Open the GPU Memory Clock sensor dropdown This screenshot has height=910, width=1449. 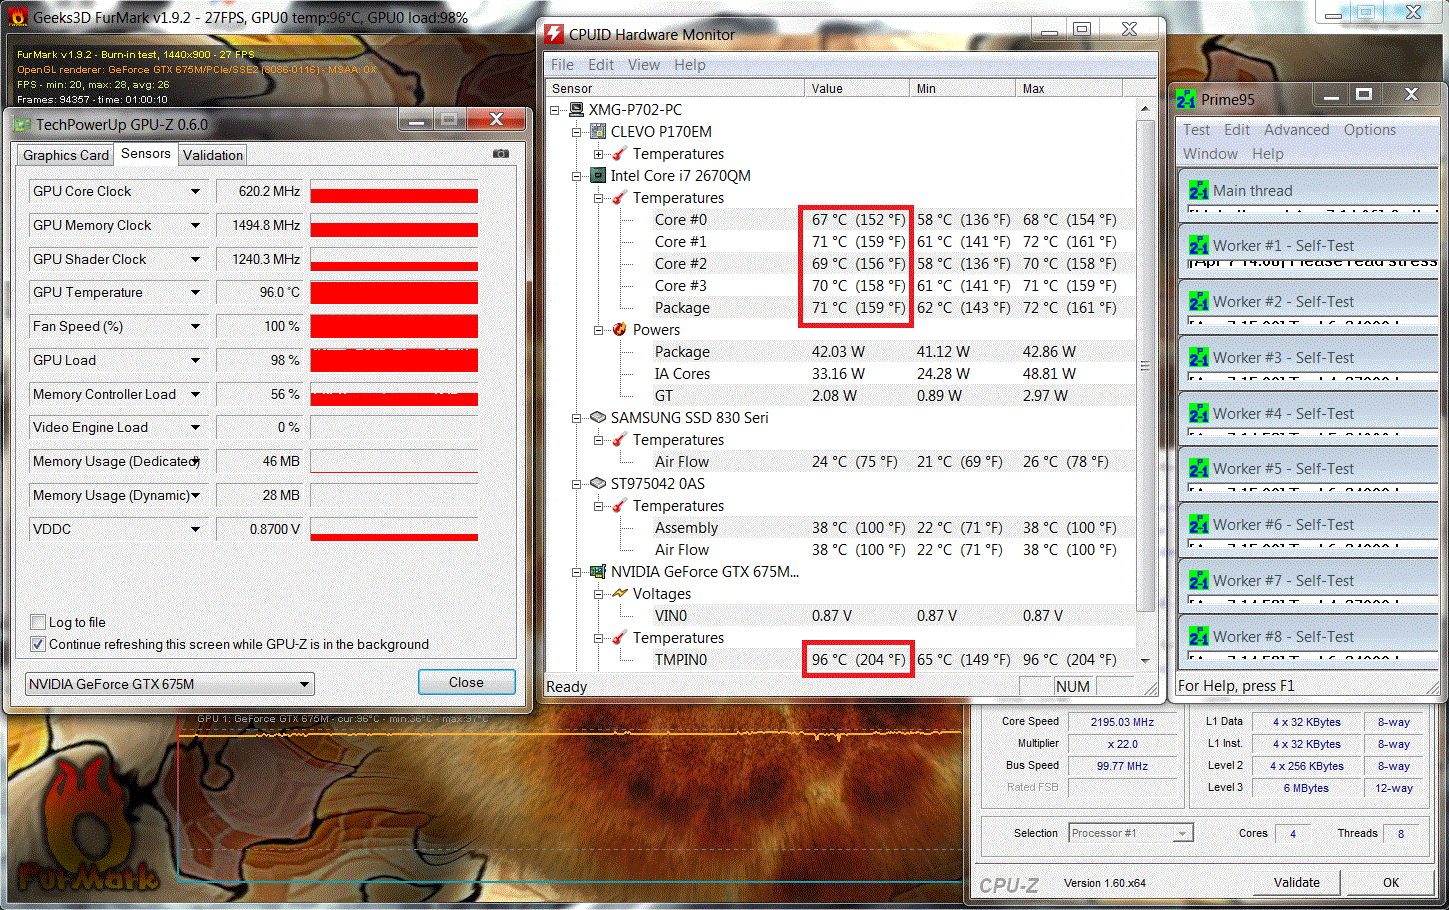(196, 225)
